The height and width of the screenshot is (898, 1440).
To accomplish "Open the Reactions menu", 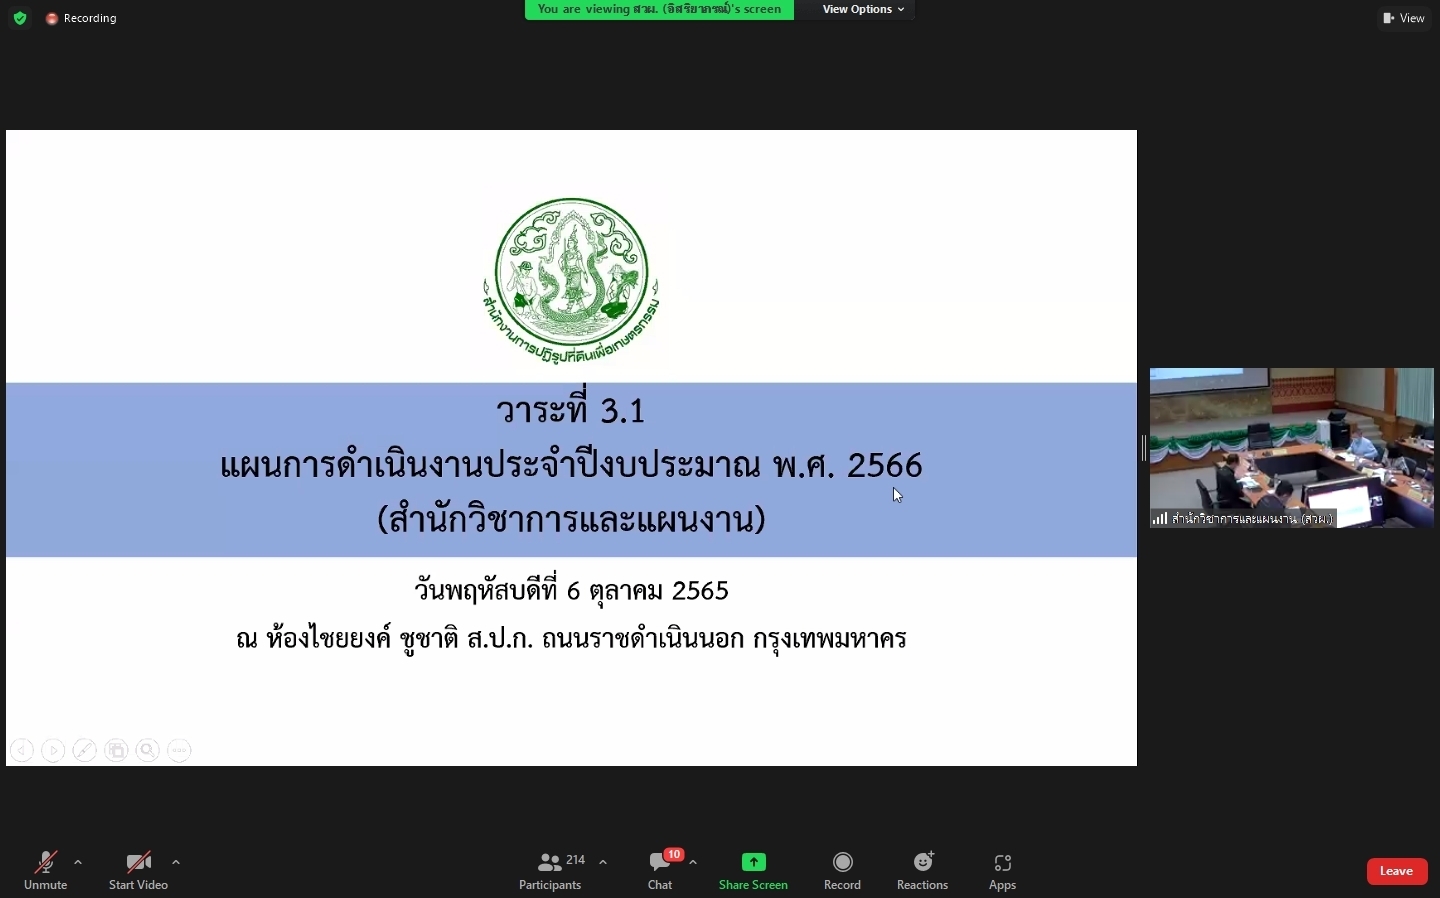I will pyautogui.click(x=923, y=870).
